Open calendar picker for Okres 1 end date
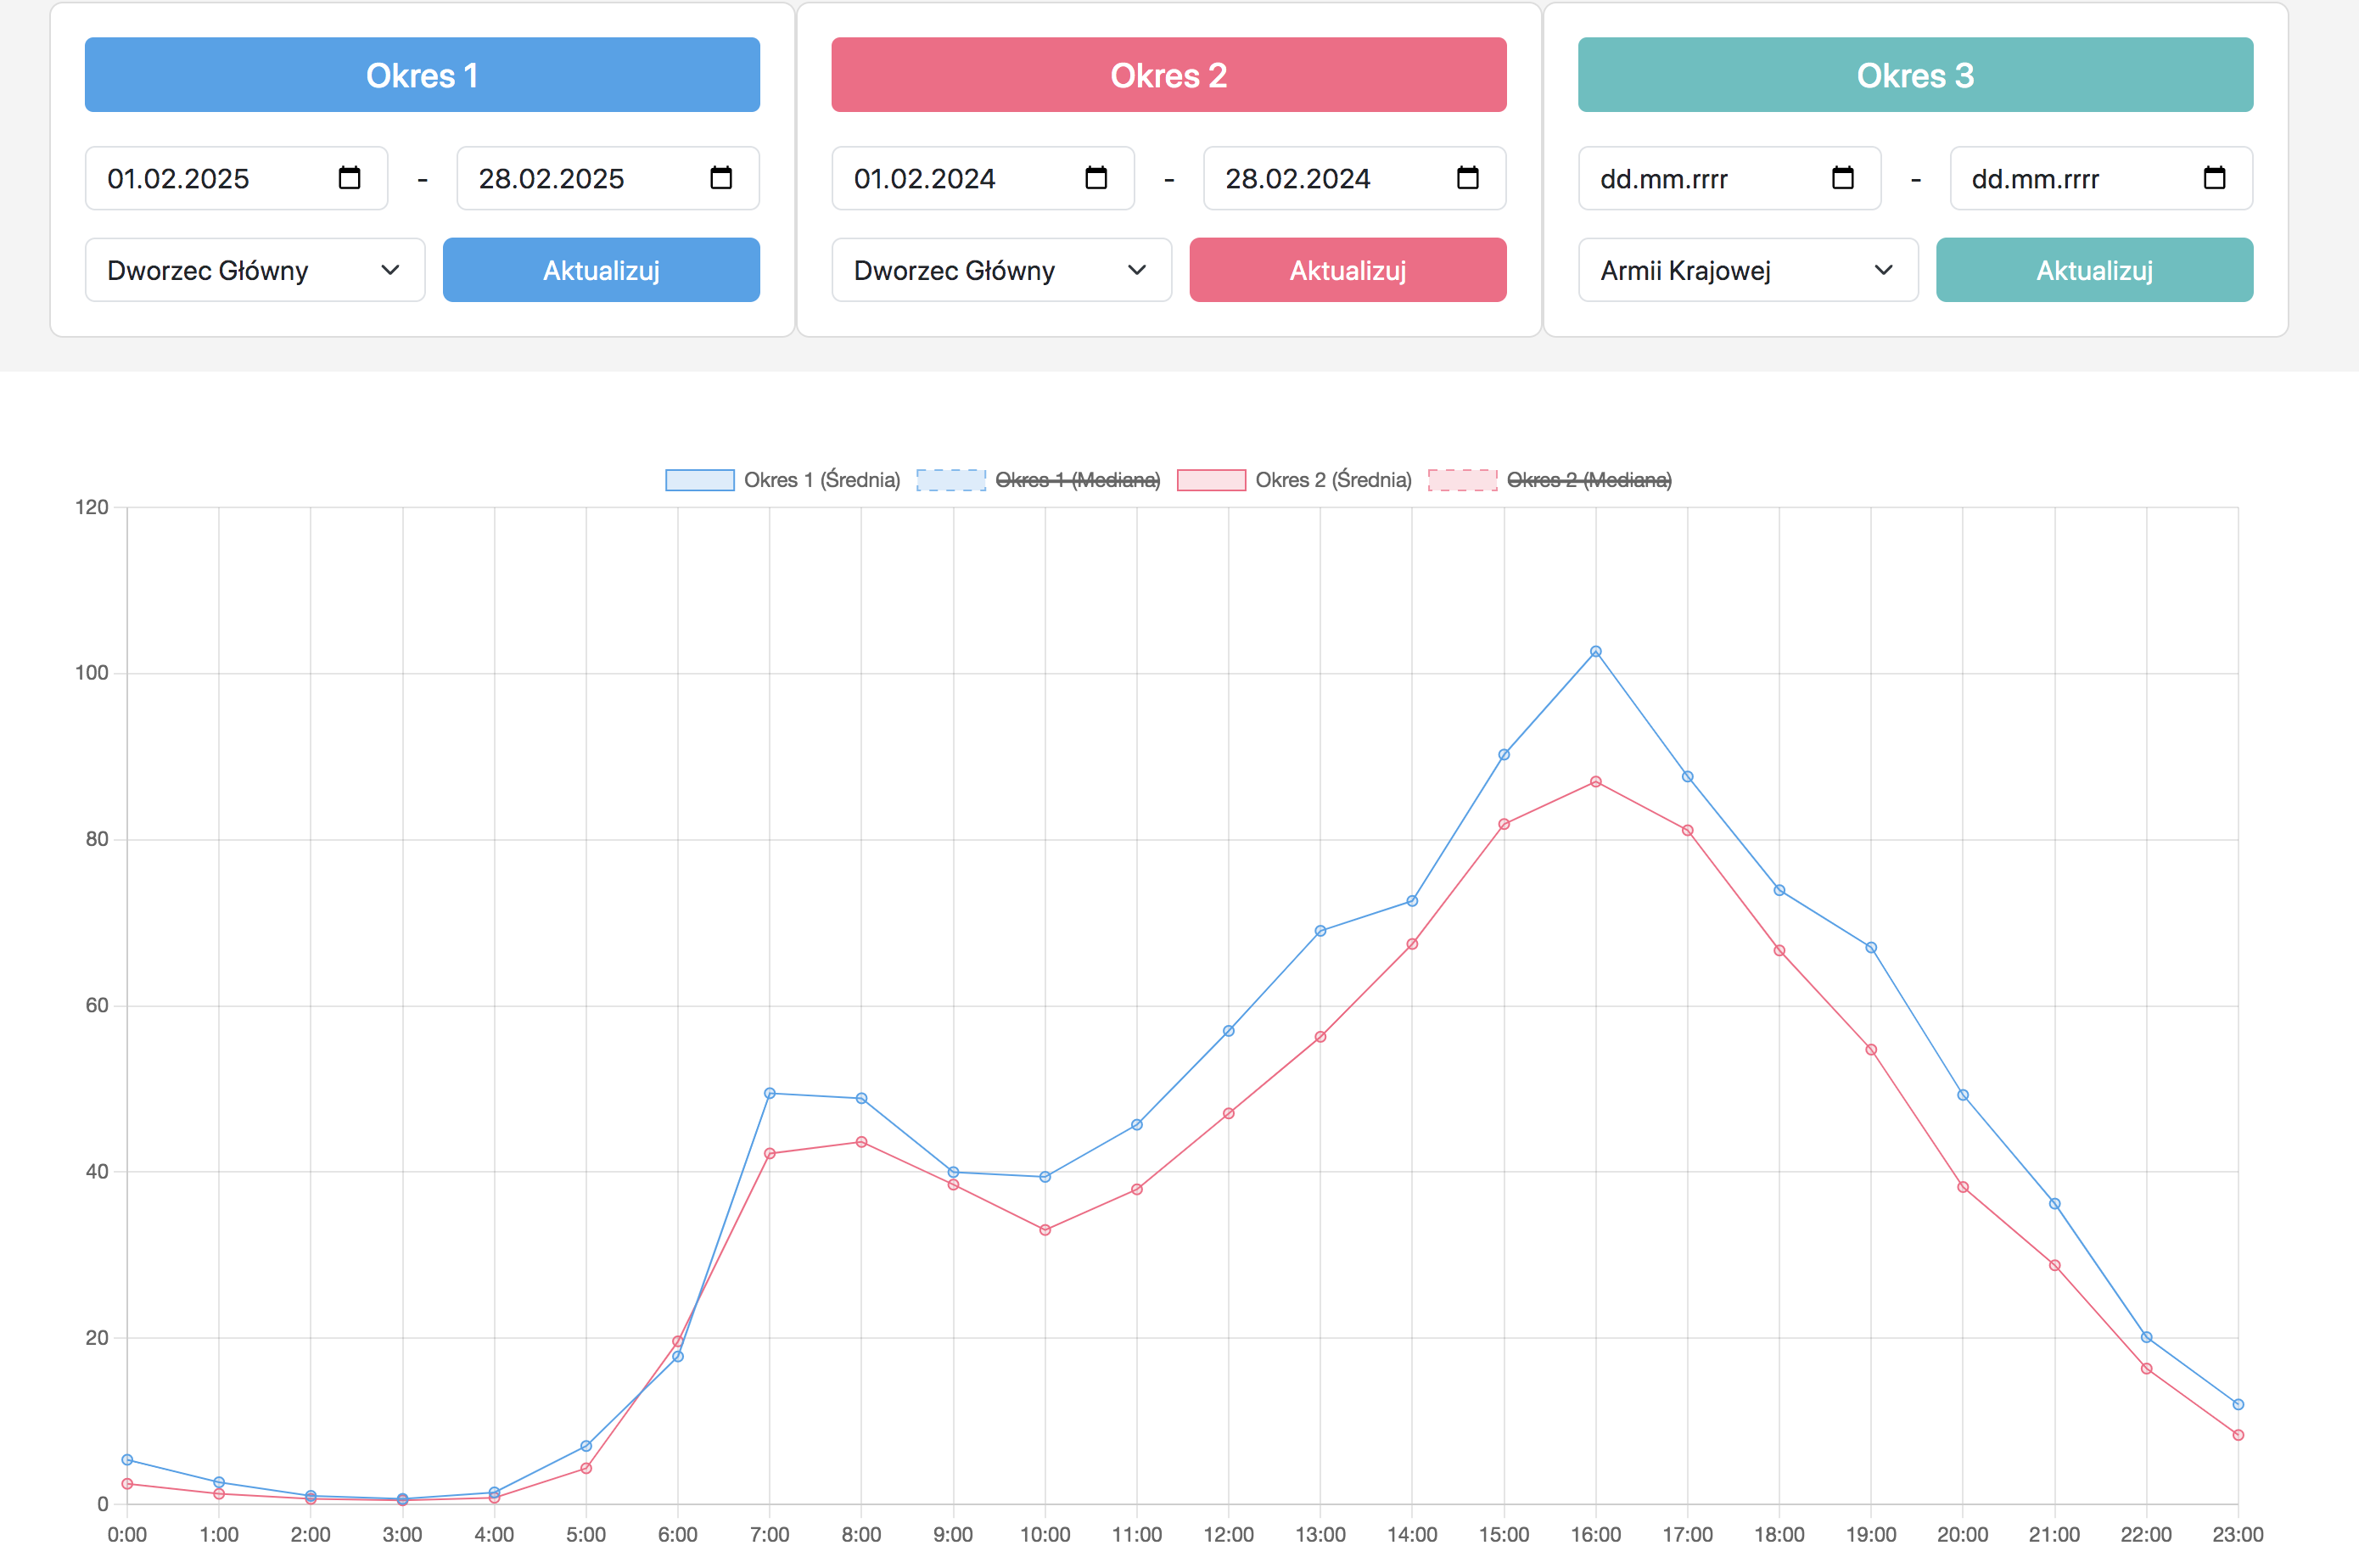The image size is (2359, 1568). point(720,178)
